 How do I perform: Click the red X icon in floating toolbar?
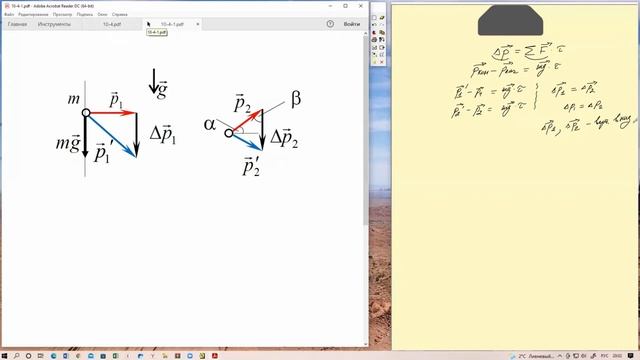pyautogui.click(x=382, y=62)
